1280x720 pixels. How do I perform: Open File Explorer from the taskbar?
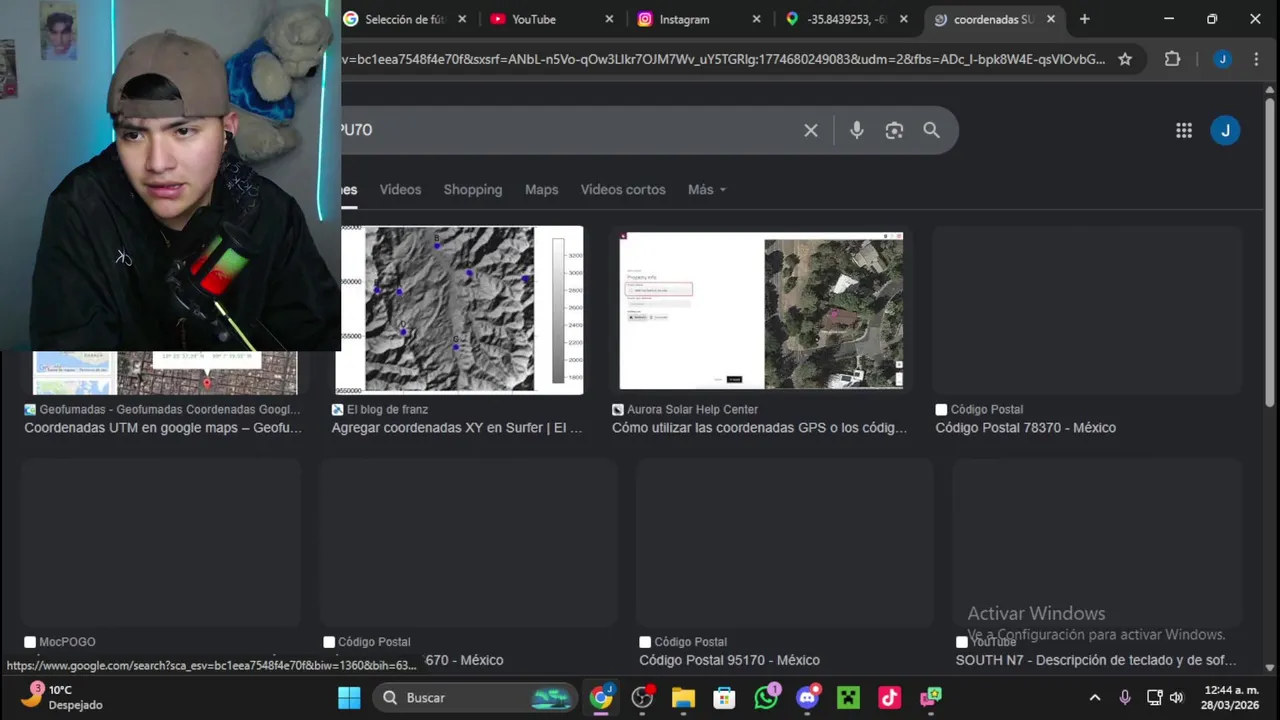point(683,697)
